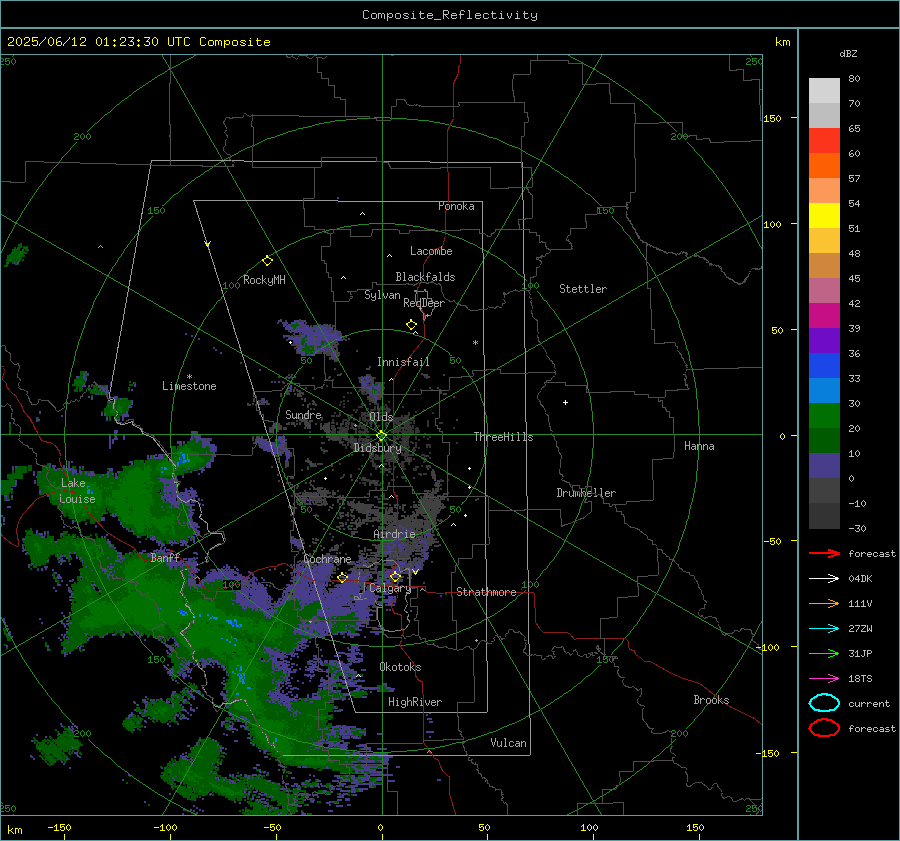This screenshot has height=841, width=900.
Task: Click the orange 111V arrow icon
Action: coord(824,603)
